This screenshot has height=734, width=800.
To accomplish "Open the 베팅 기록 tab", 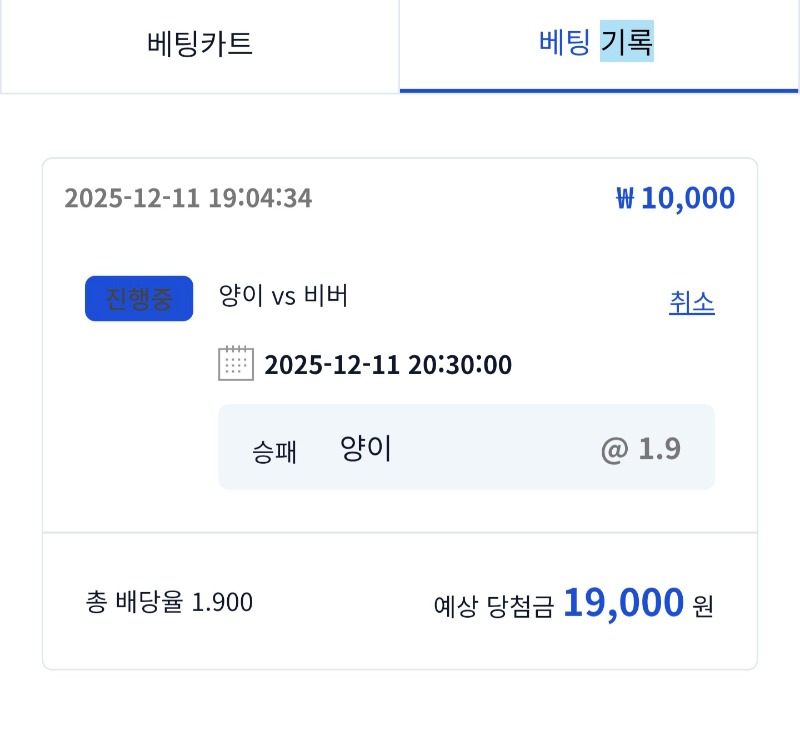I will [x=598, y=44].
